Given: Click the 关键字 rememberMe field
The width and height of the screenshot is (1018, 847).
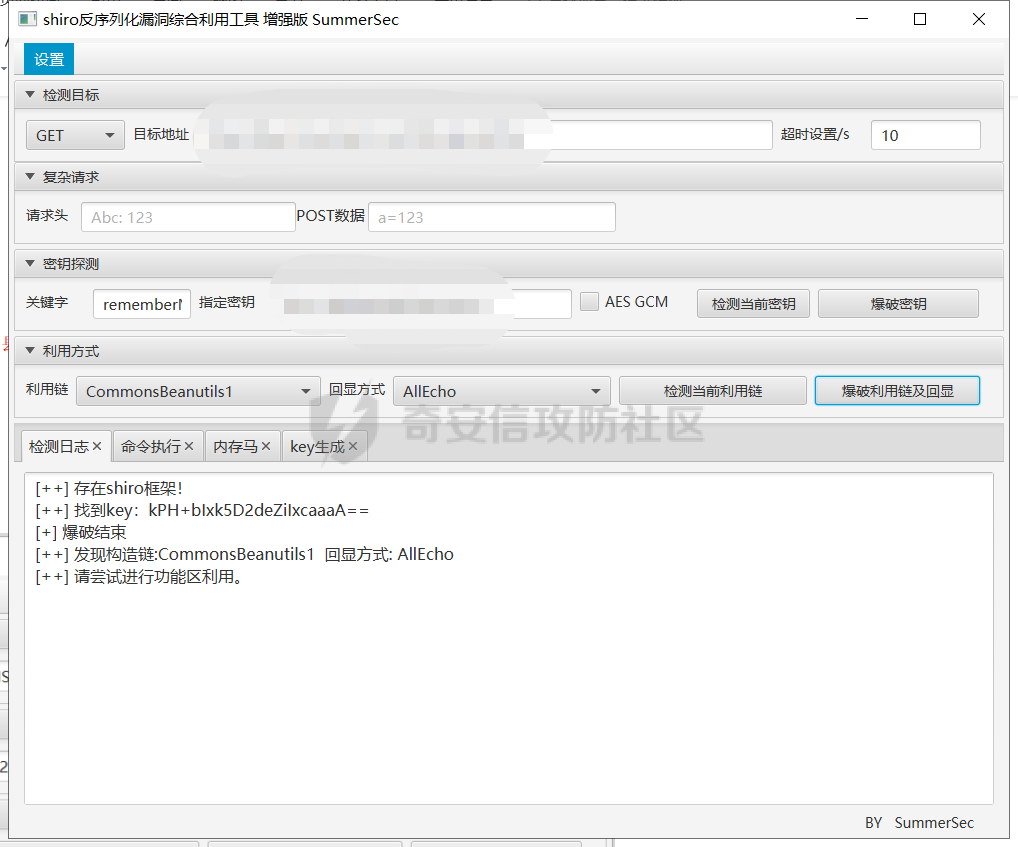Looking at the screenshot, I should click(142, 304).
